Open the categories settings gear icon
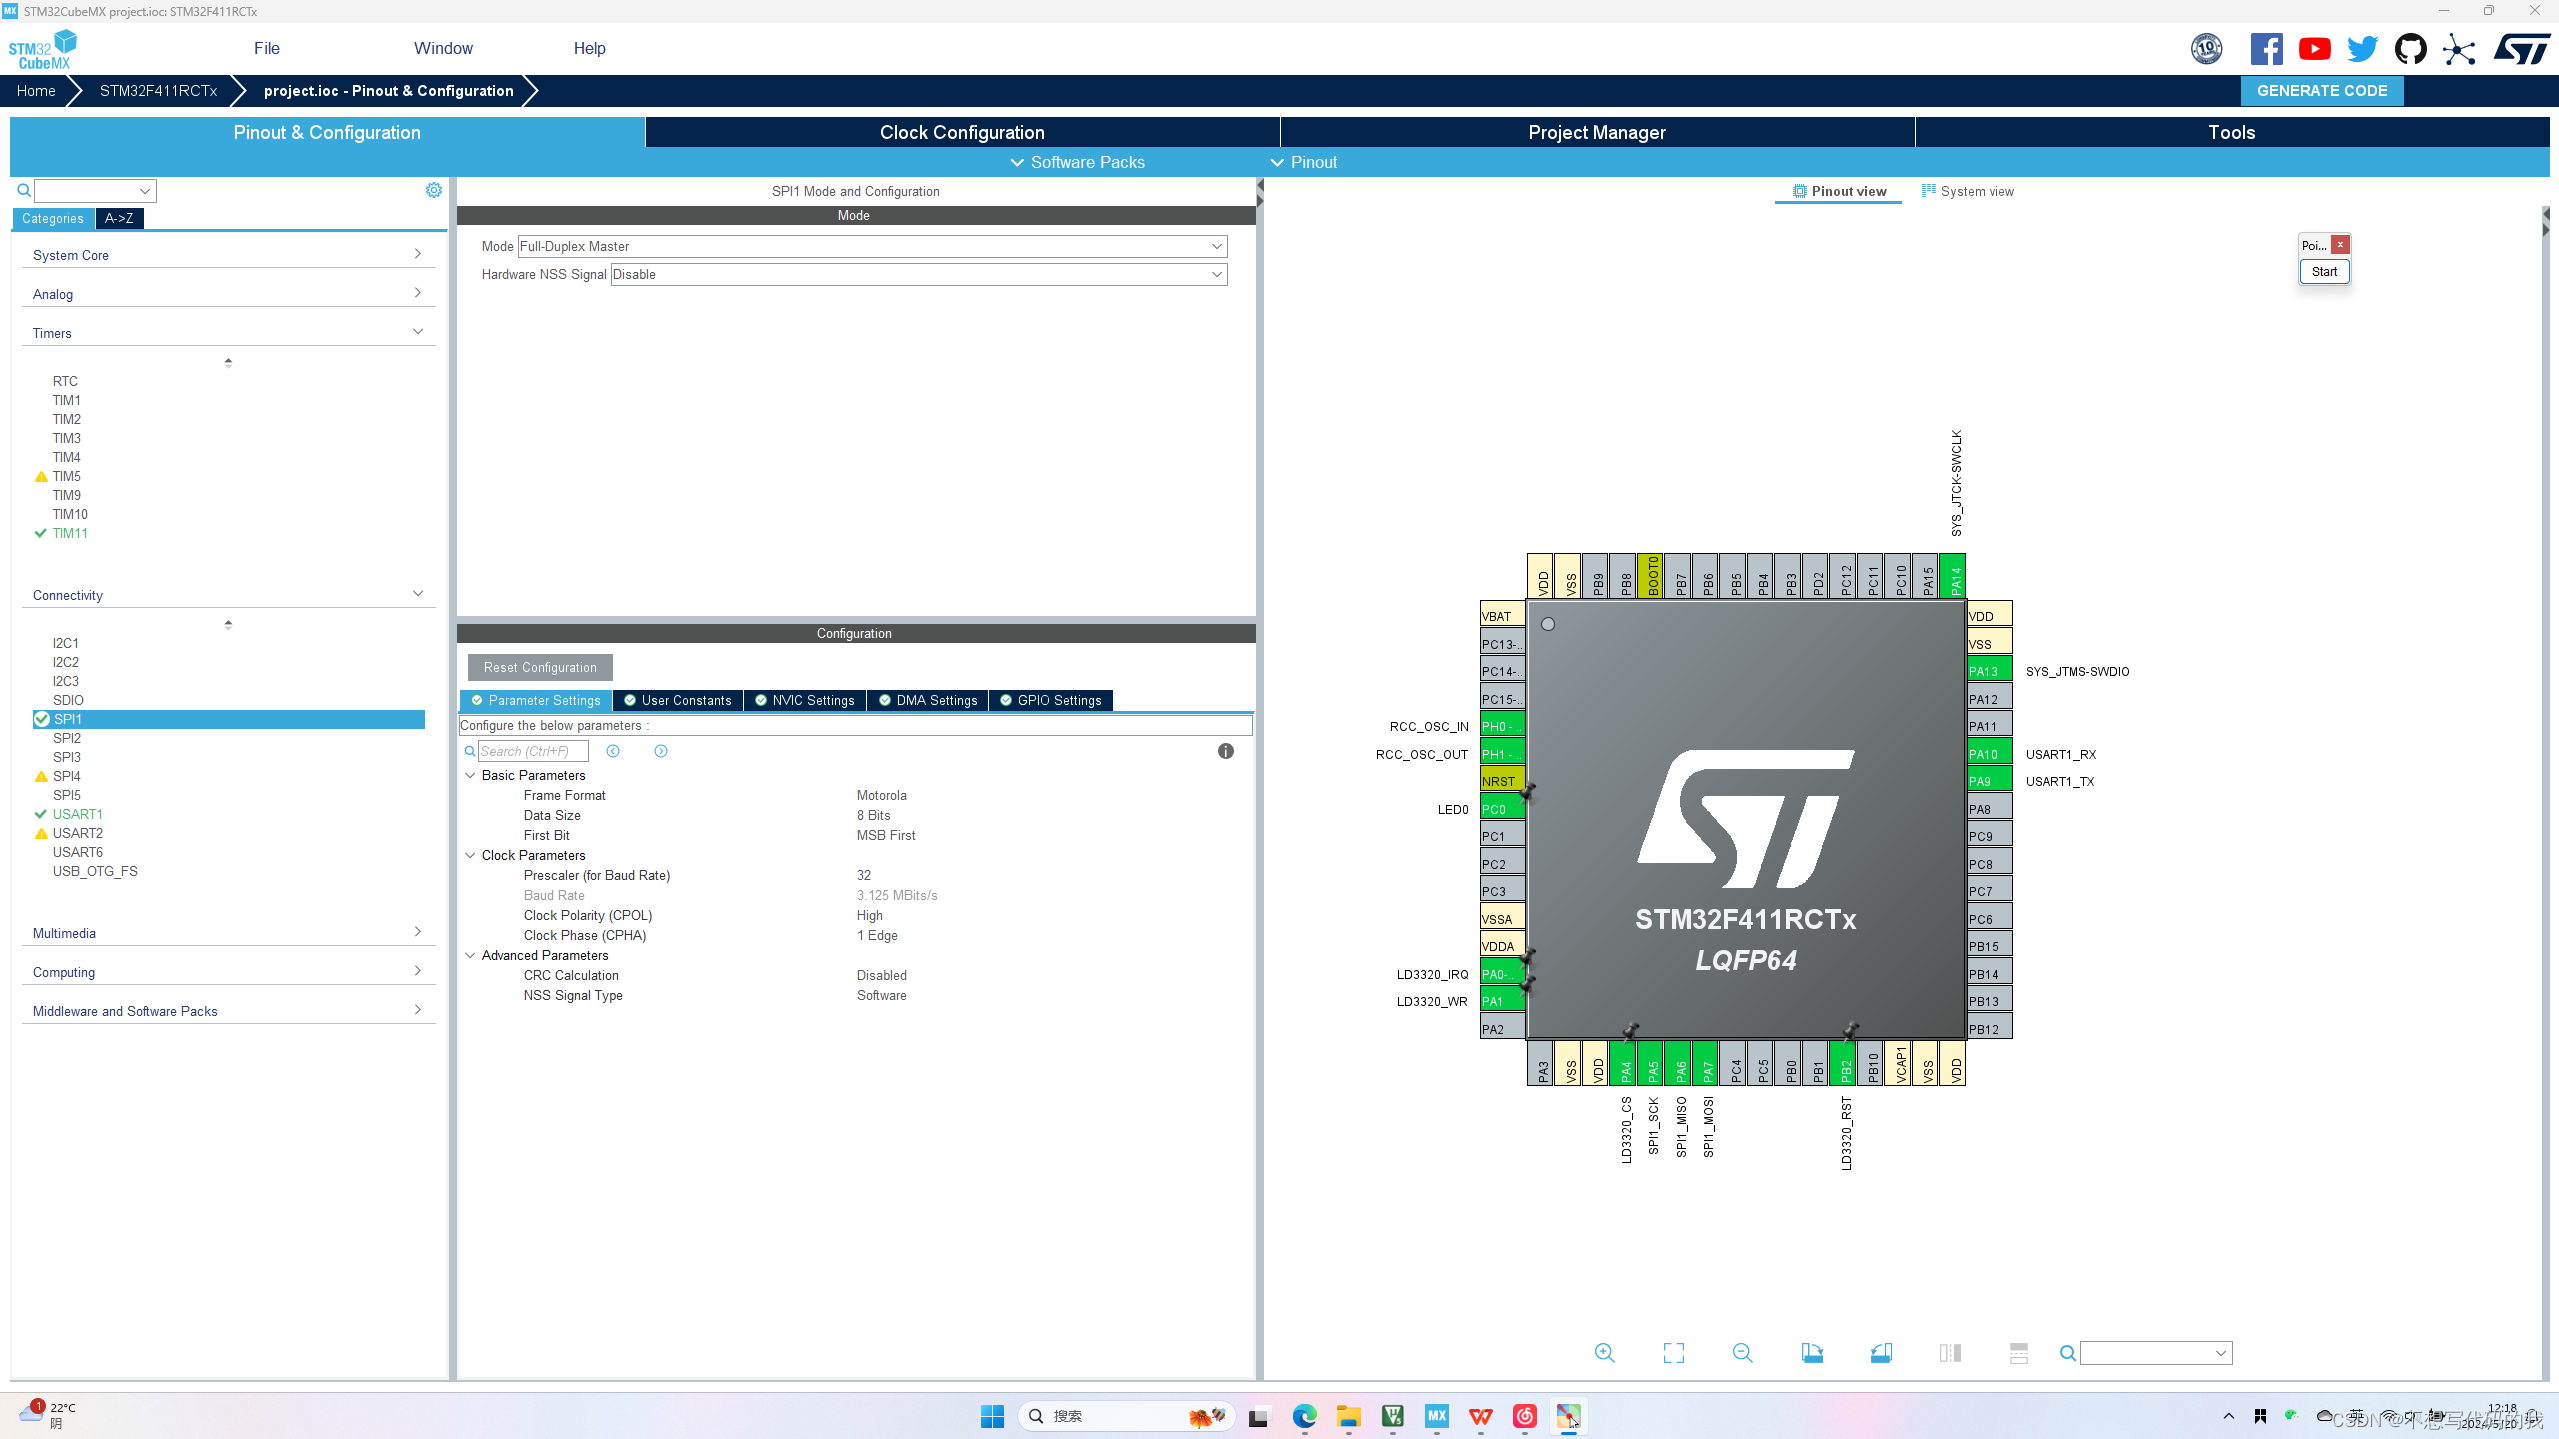Screen dimensions: 2559x1439 pos(433,190)
